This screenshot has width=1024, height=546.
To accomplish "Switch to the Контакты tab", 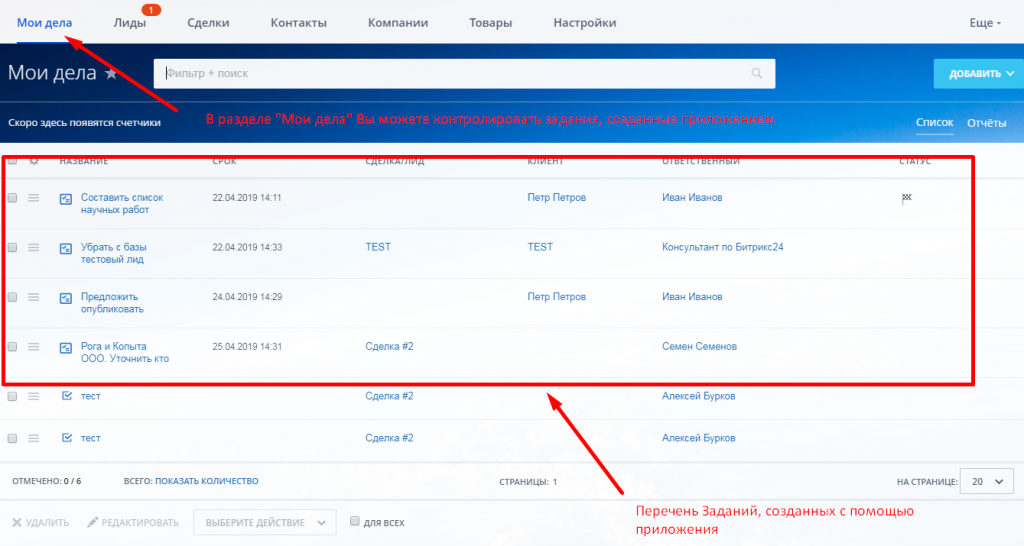I will point(298,22).
